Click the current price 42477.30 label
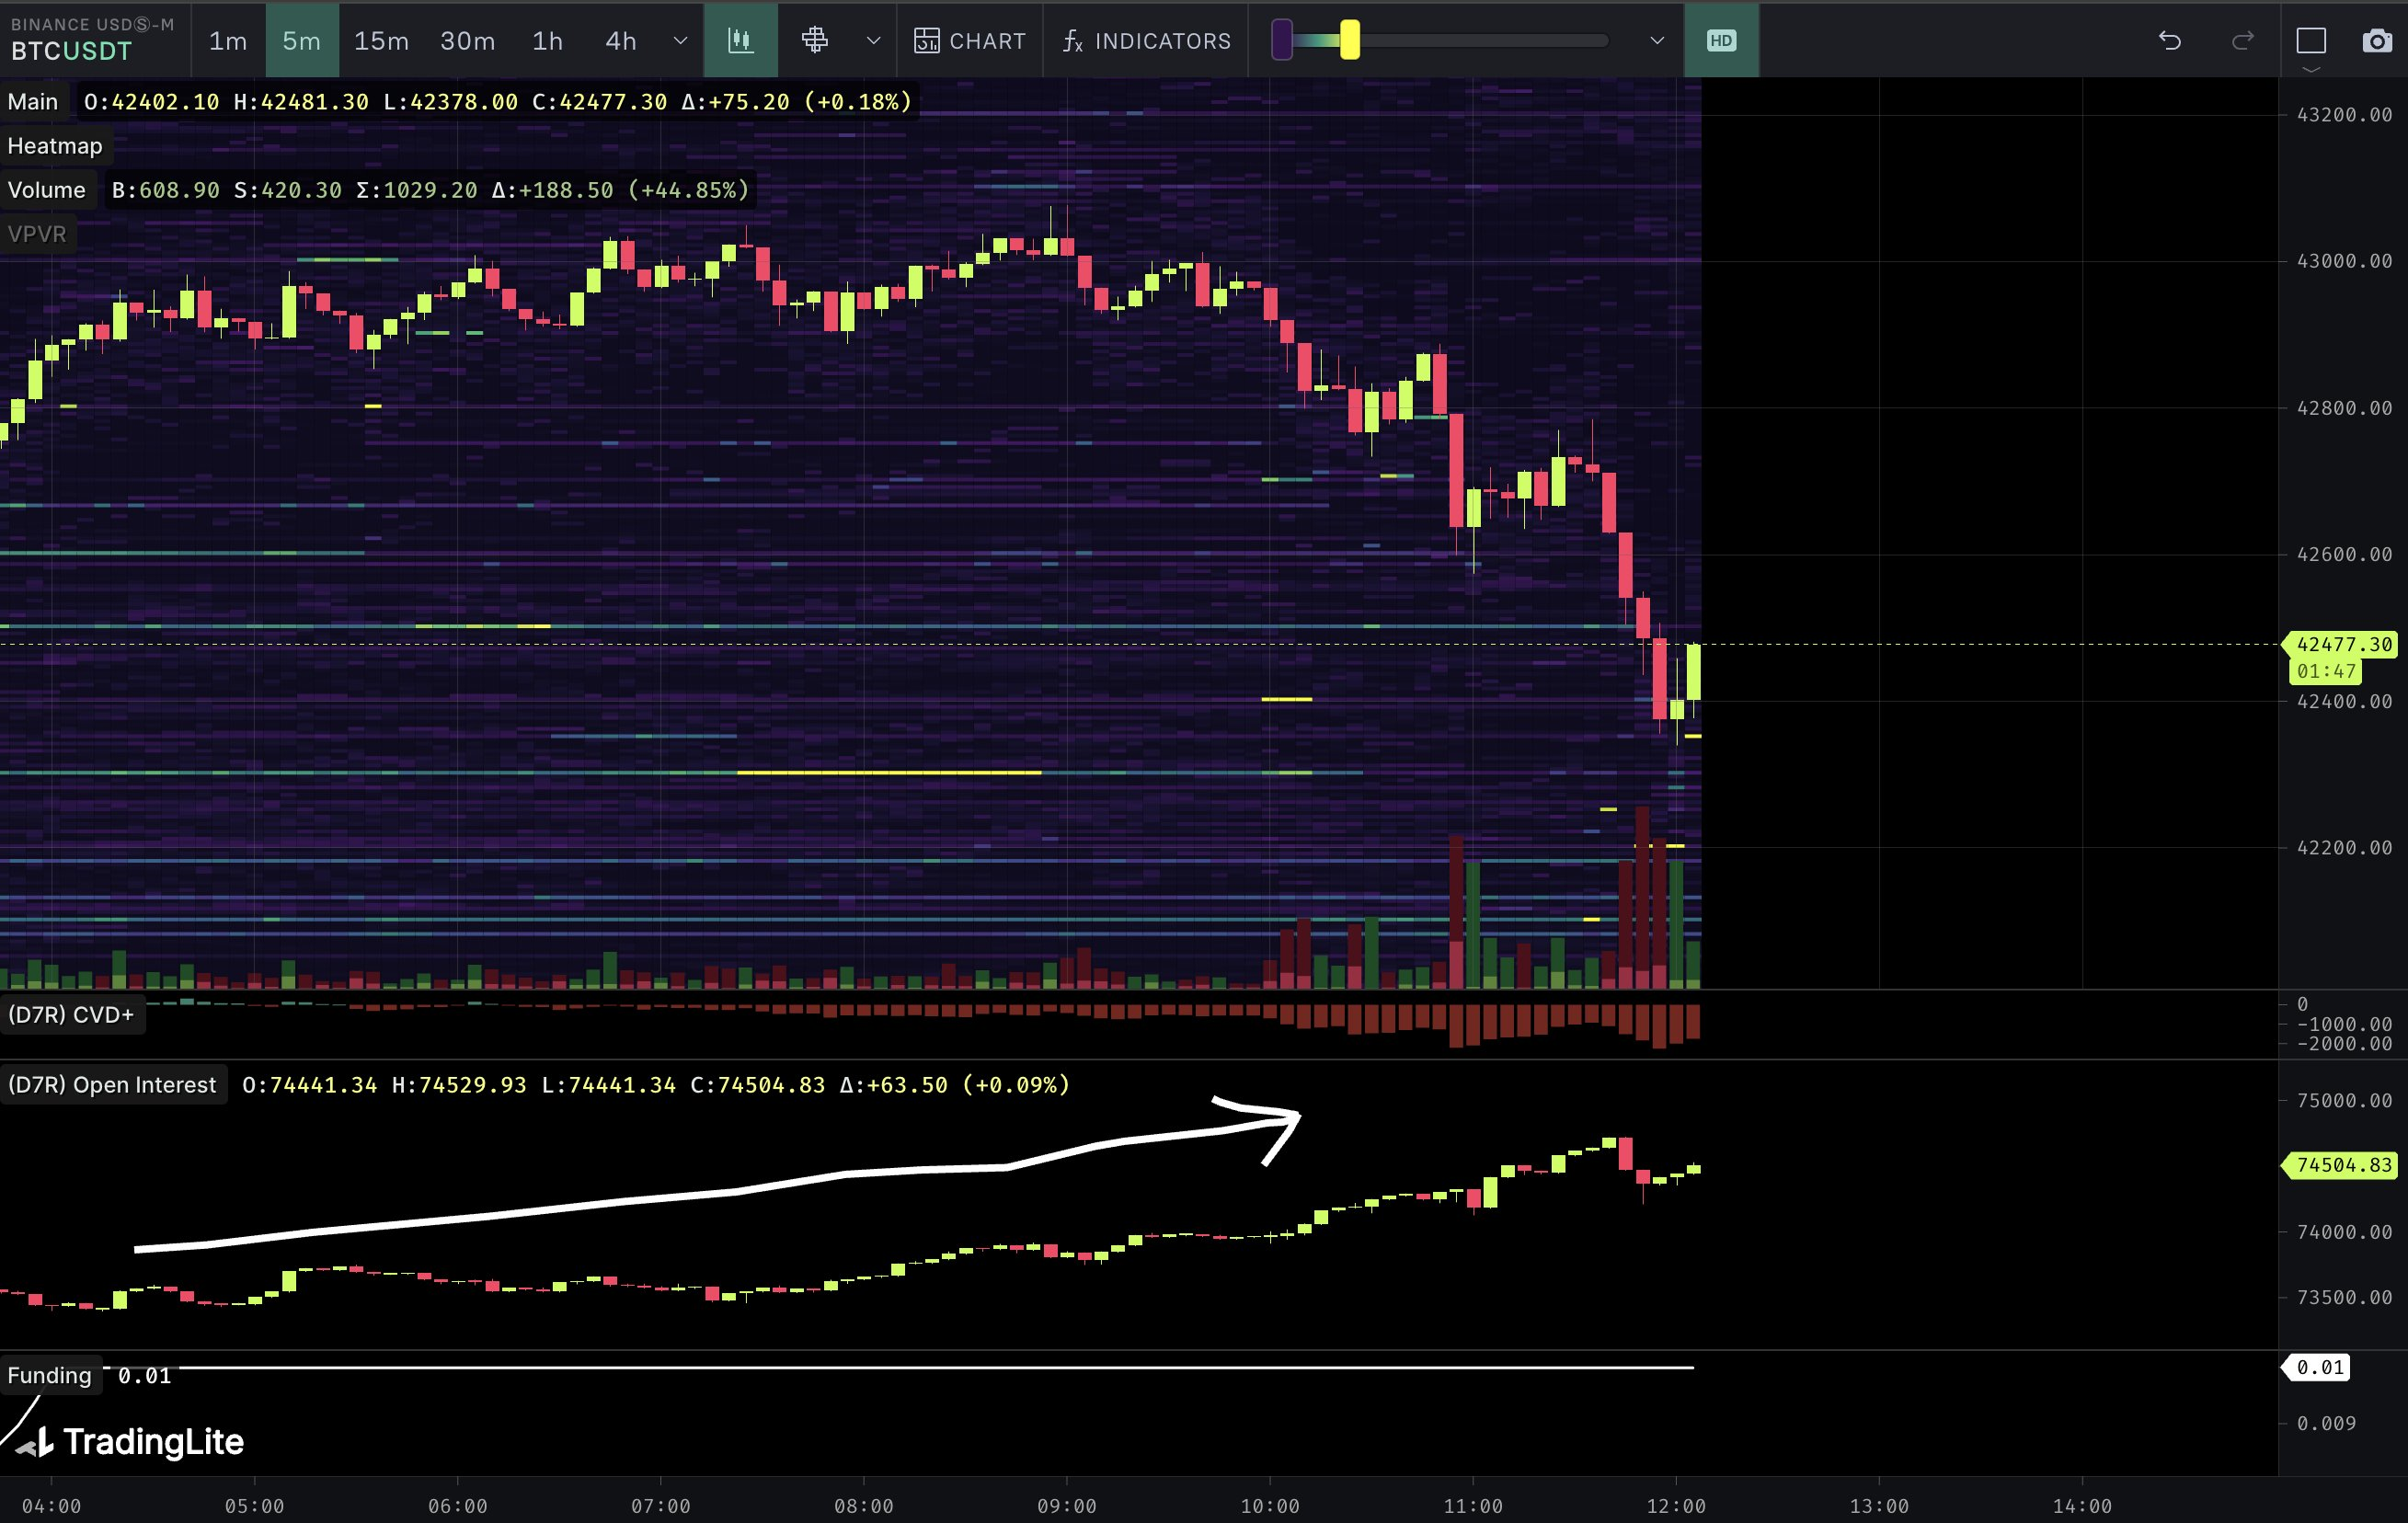2408x1523 pixels. [2343, 645]
